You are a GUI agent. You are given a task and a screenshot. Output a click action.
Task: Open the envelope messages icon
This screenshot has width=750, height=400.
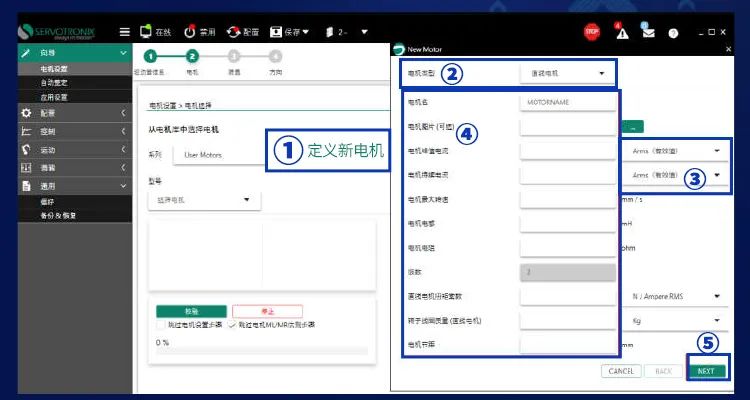(648, 33)
